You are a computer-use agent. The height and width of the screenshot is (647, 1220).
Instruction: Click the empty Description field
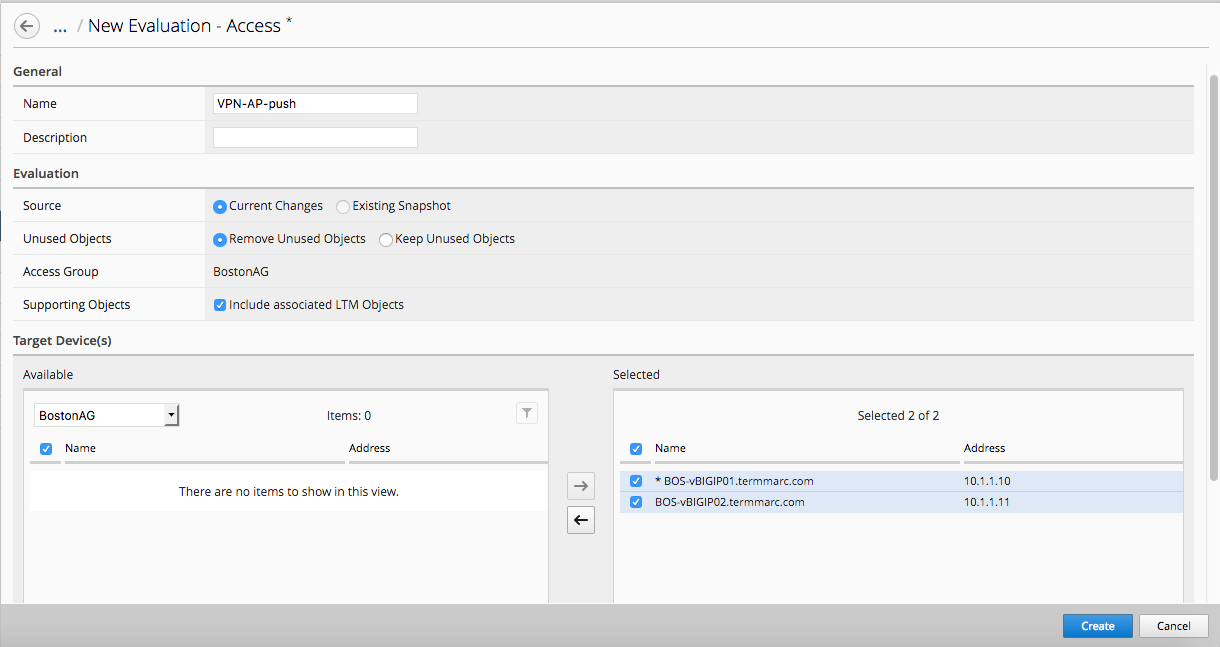[315, 138]
